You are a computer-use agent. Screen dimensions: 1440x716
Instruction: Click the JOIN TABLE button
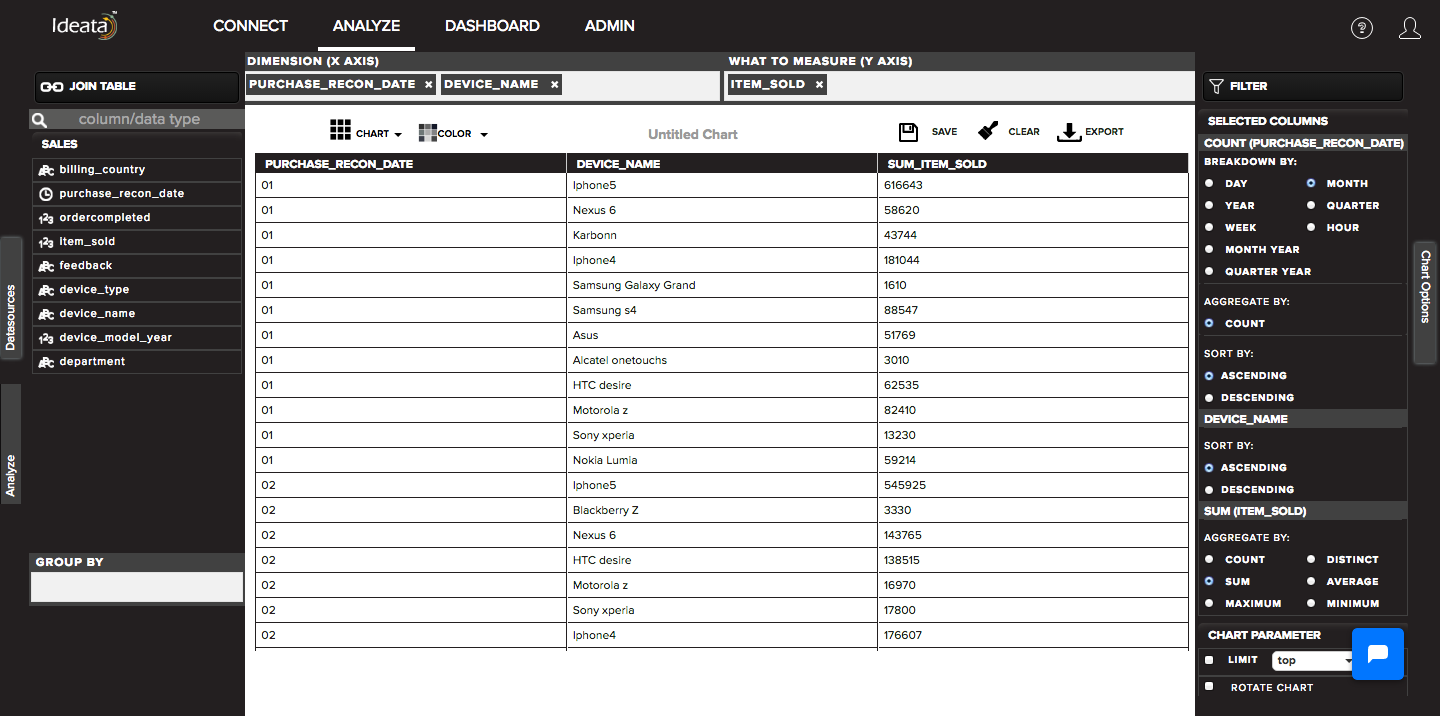coord(137,87)
